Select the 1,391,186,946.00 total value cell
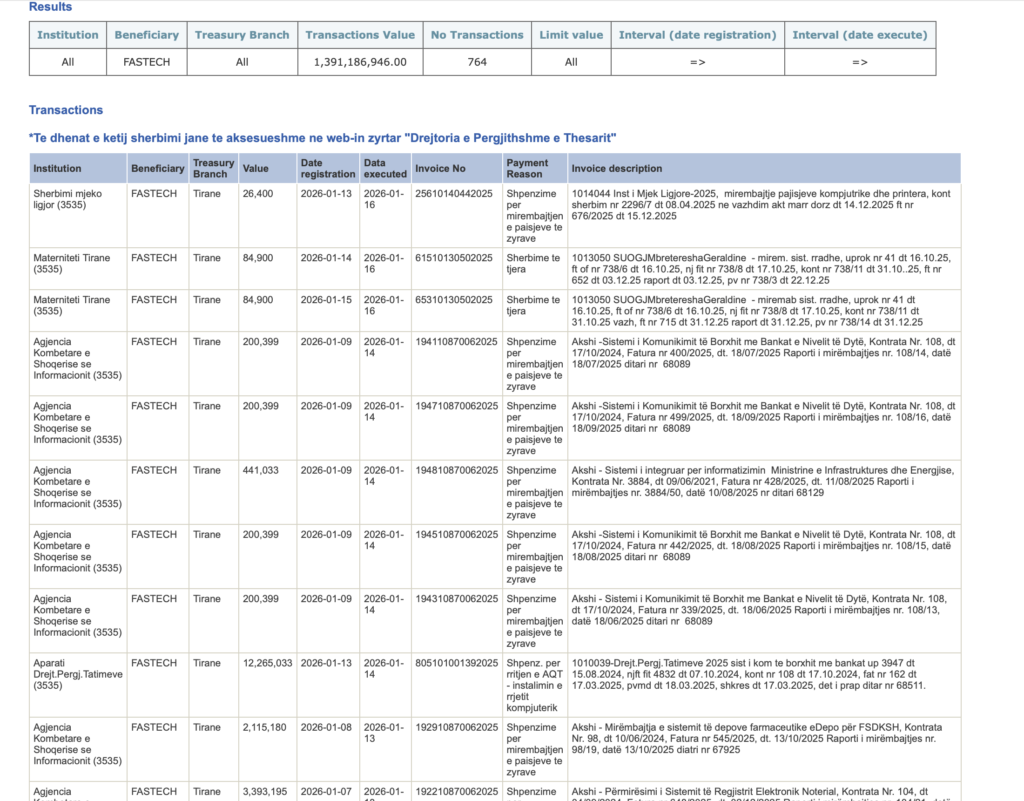The image size is (1024, 801). point(359,62)
